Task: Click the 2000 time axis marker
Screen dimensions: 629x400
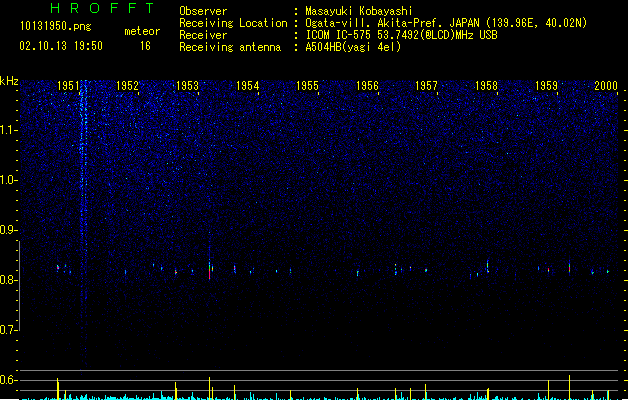Action: click(x=606, y=86)
